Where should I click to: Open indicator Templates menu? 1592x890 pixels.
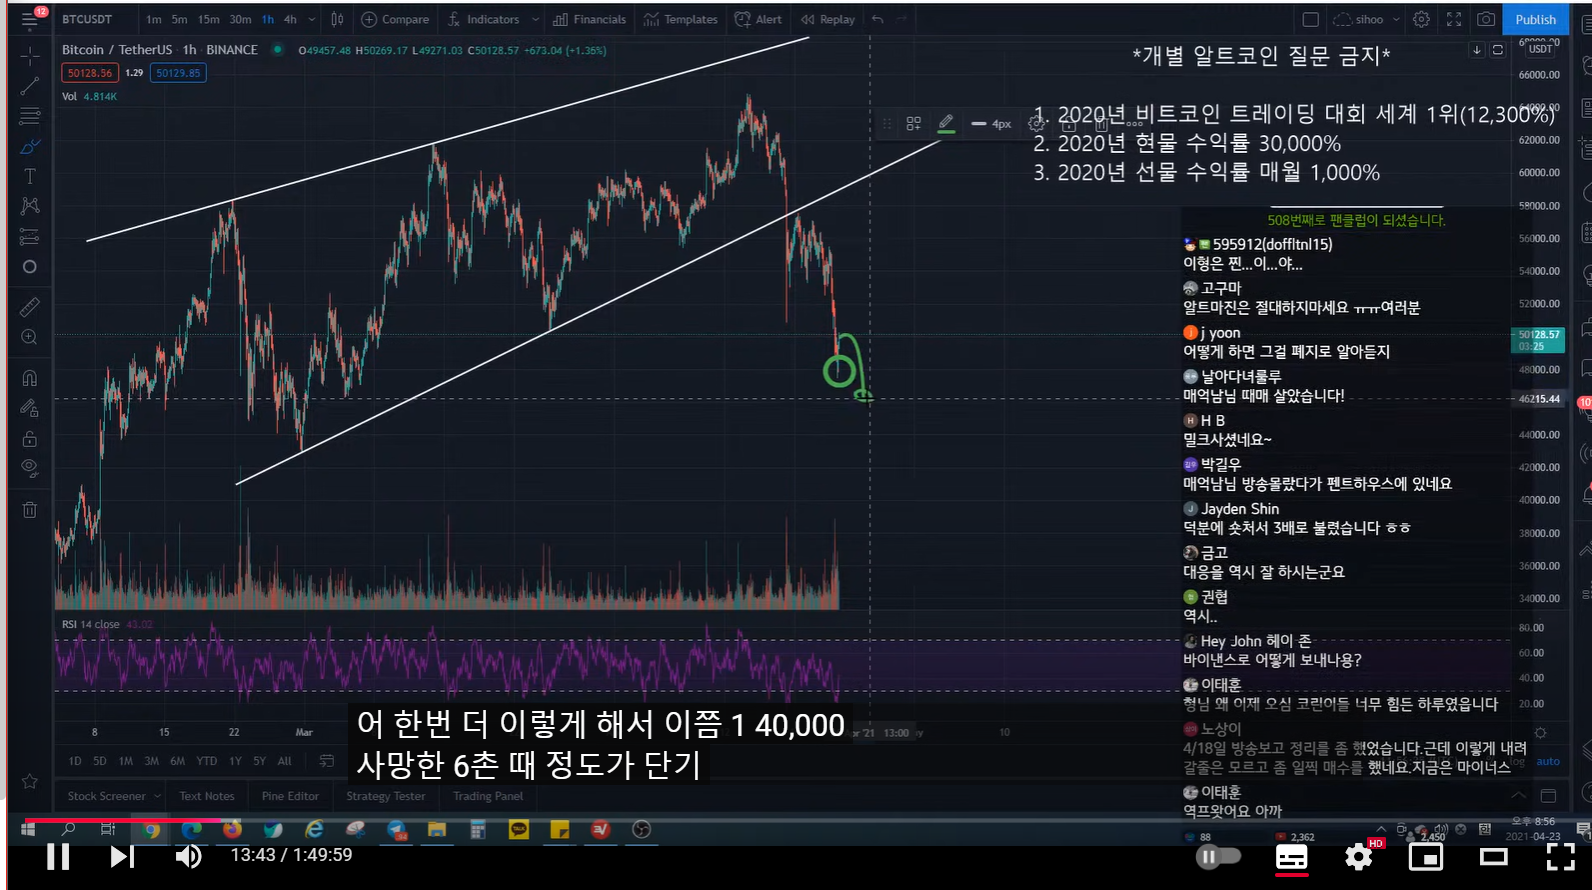681,19
